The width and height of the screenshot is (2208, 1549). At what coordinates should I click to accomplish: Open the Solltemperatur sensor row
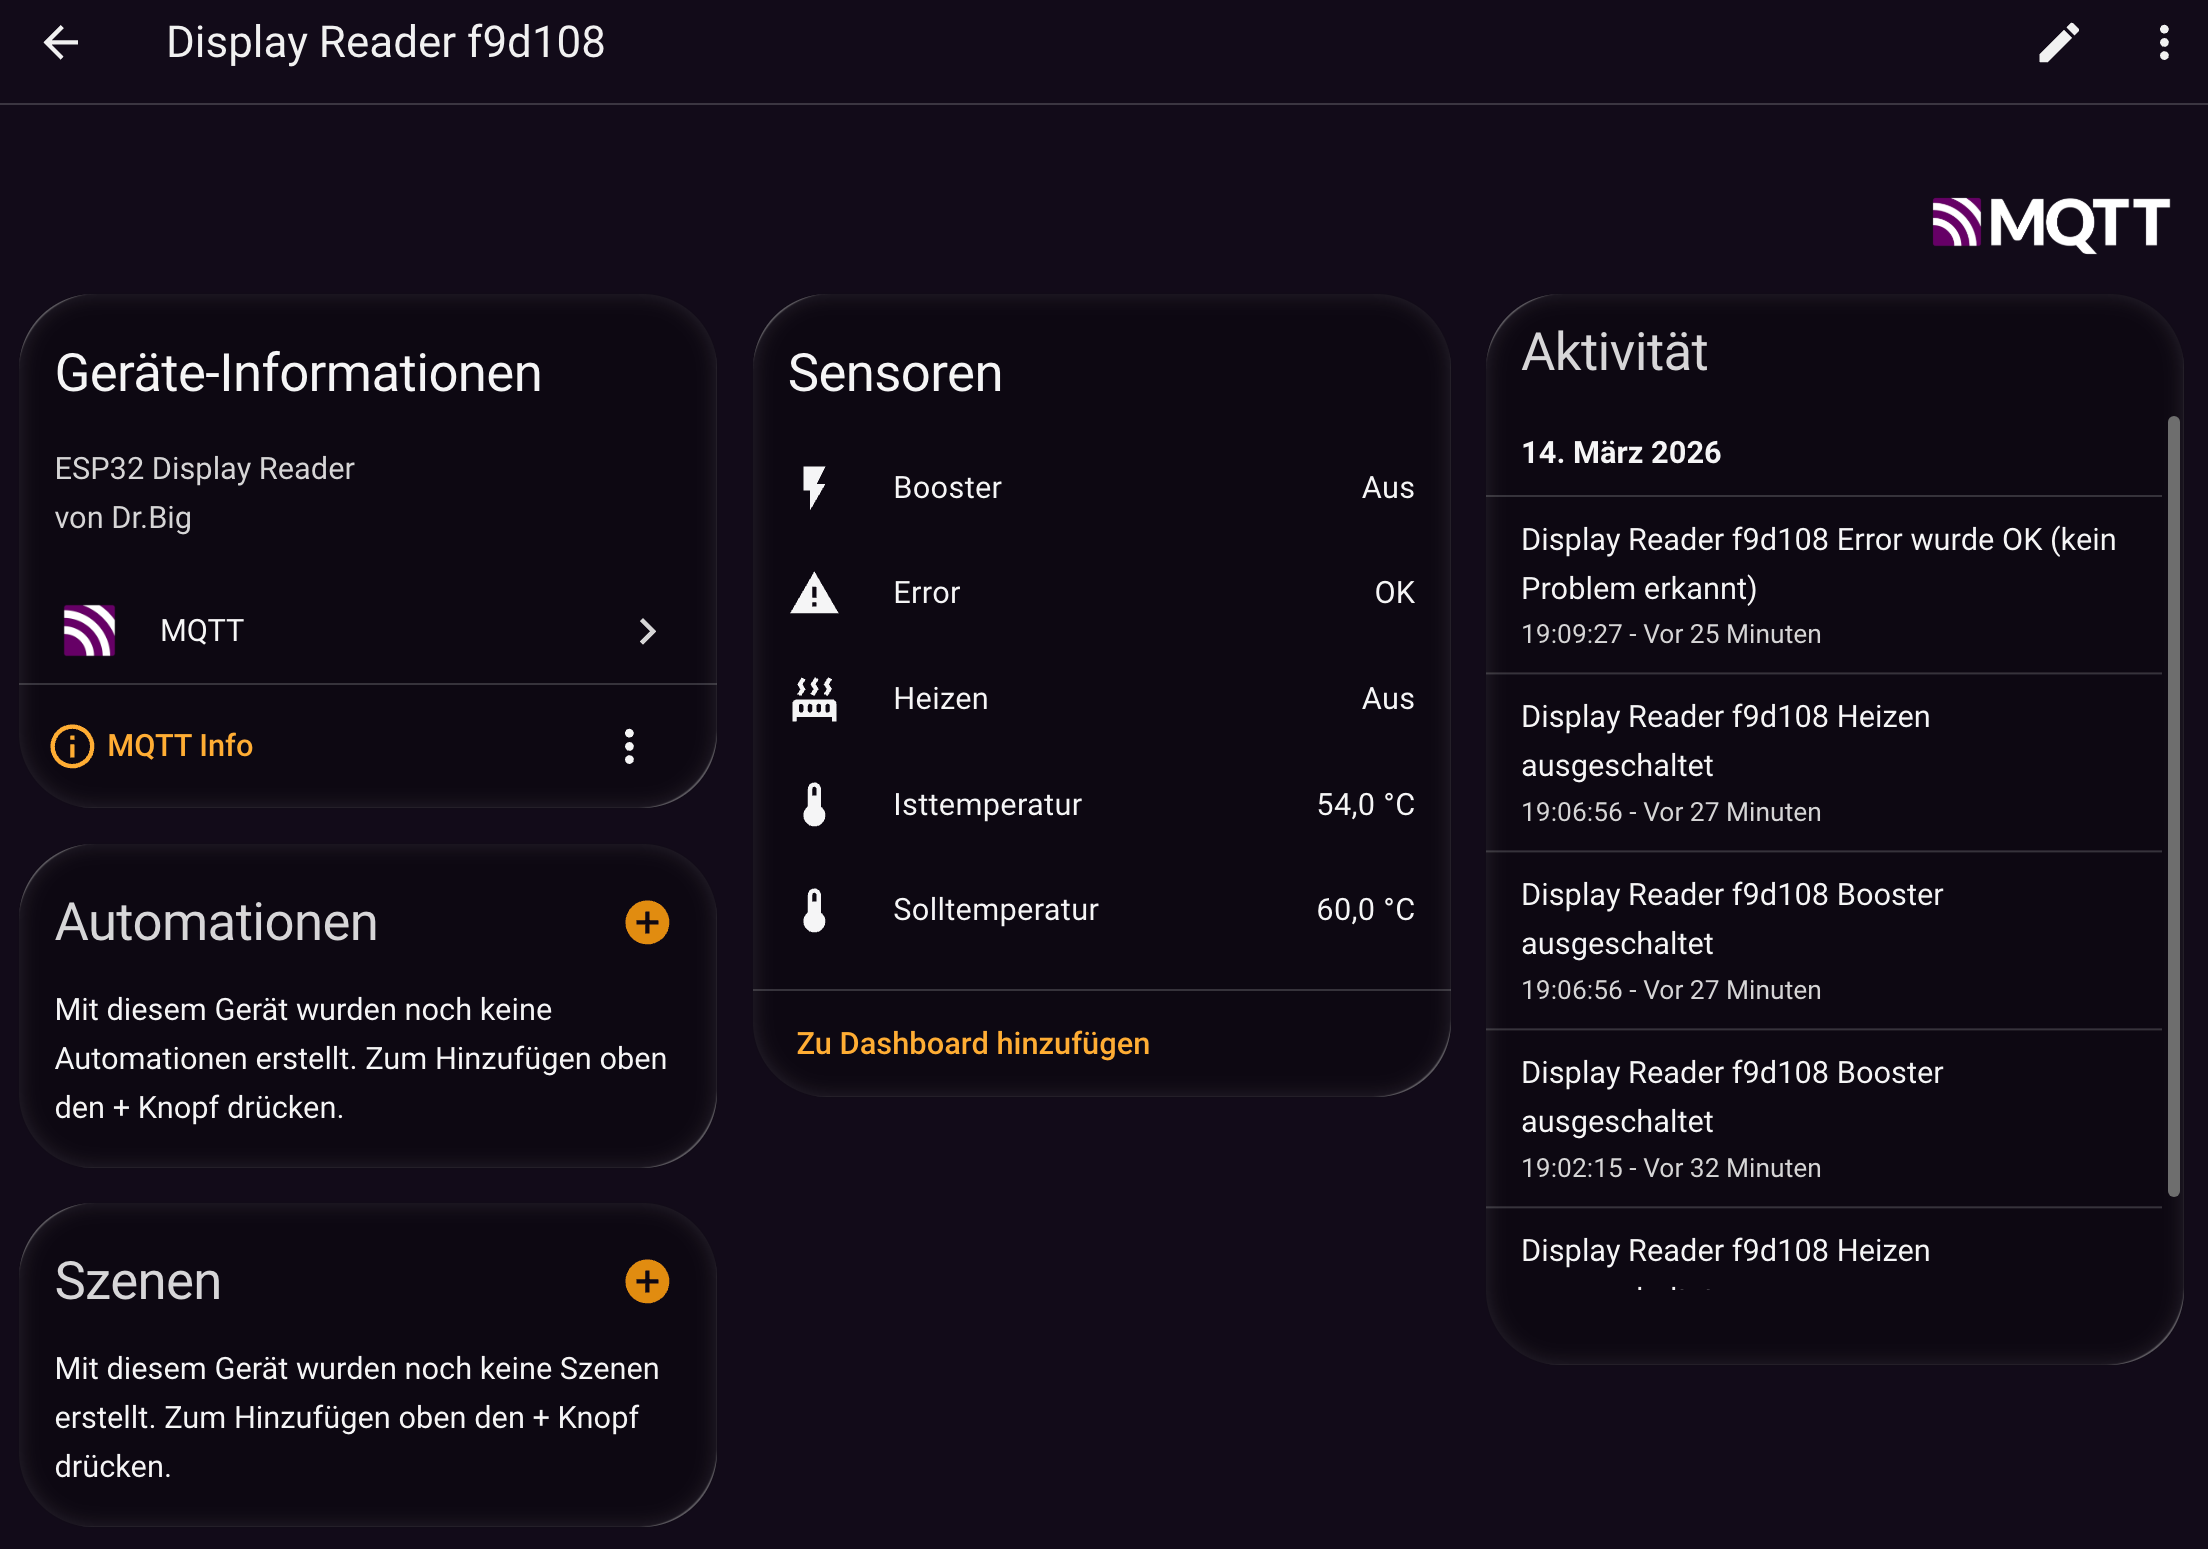[1100, 910]
